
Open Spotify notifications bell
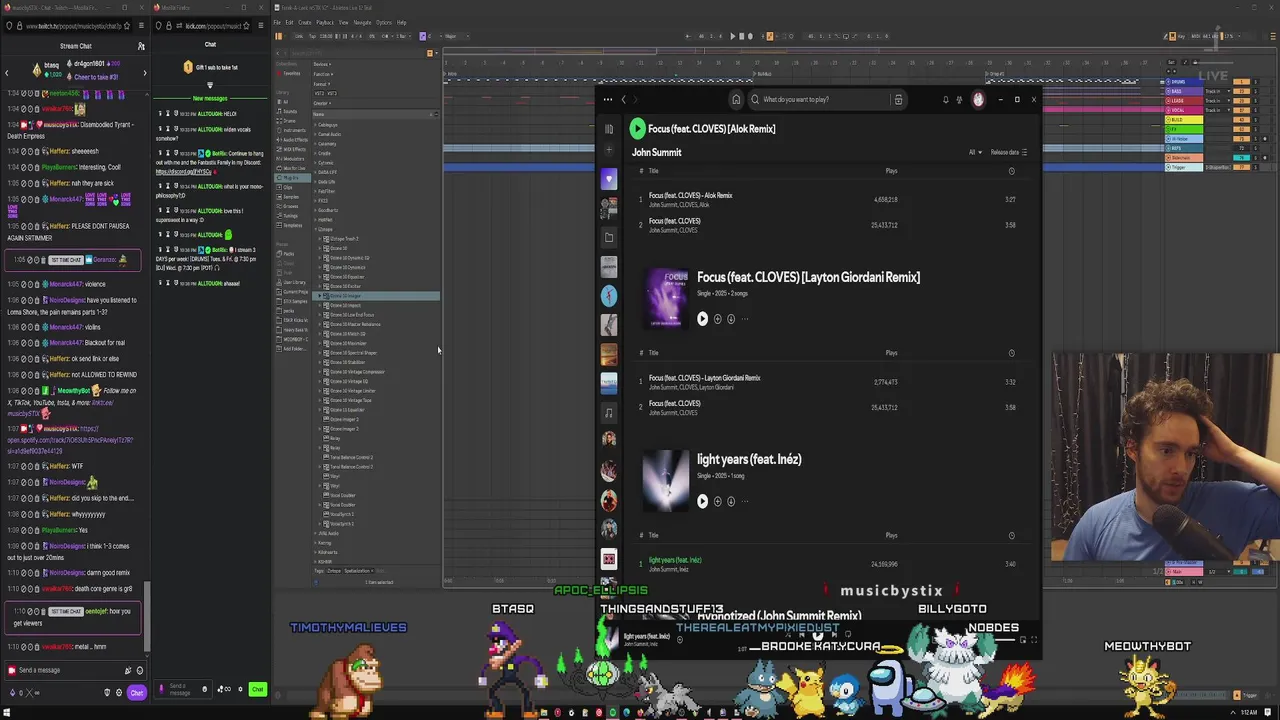945,100
